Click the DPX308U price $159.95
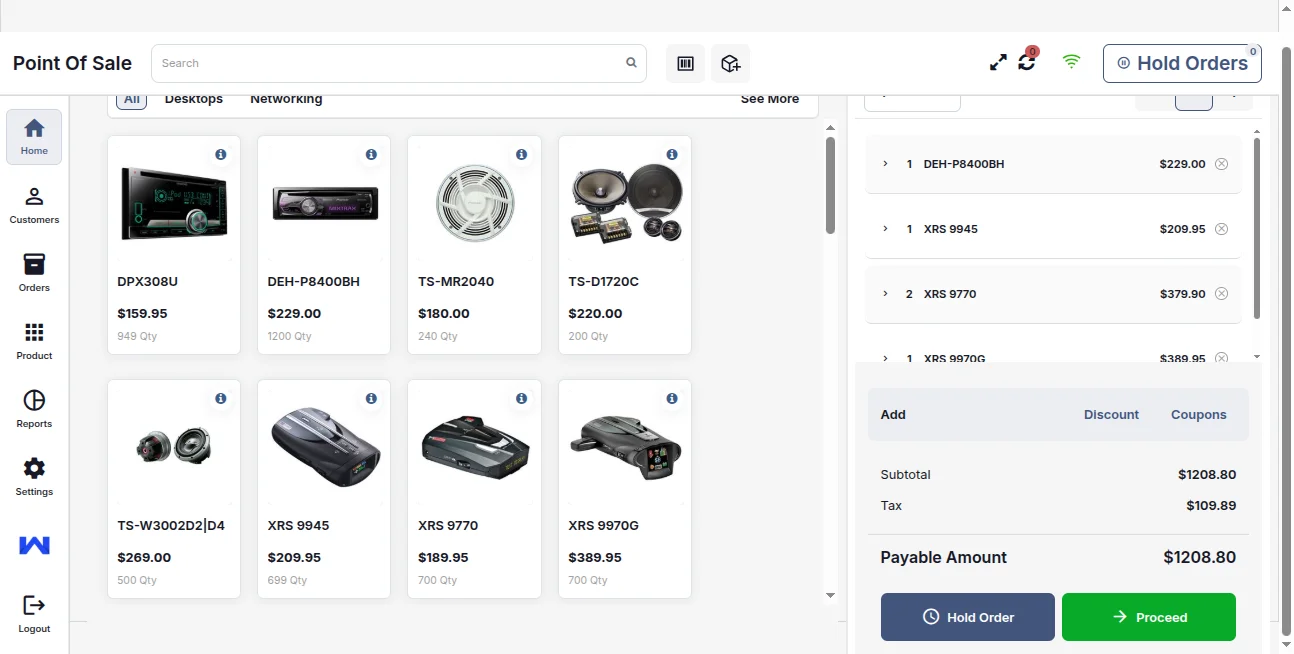The image size is (1294, 654). click(x=142, y=313)
